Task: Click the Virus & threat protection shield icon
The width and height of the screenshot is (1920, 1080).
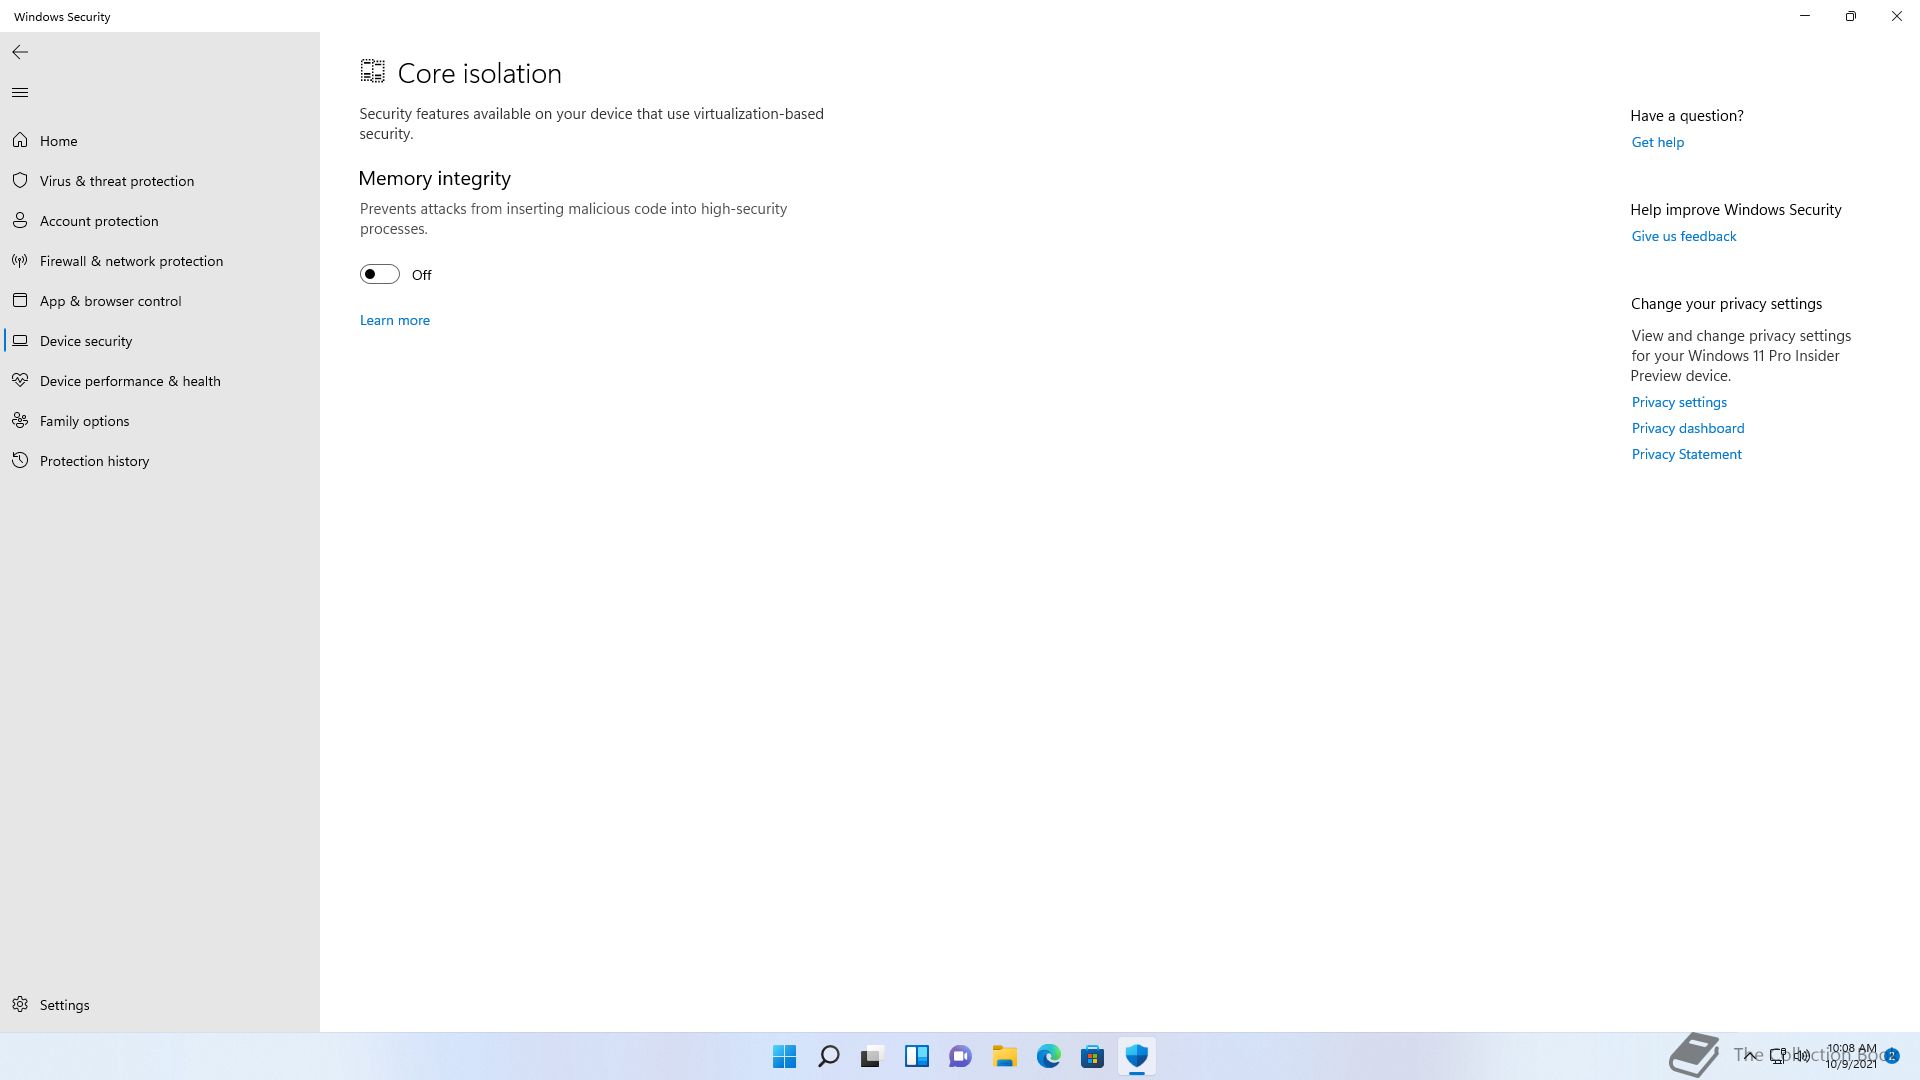Action: (x=20, y=181)
